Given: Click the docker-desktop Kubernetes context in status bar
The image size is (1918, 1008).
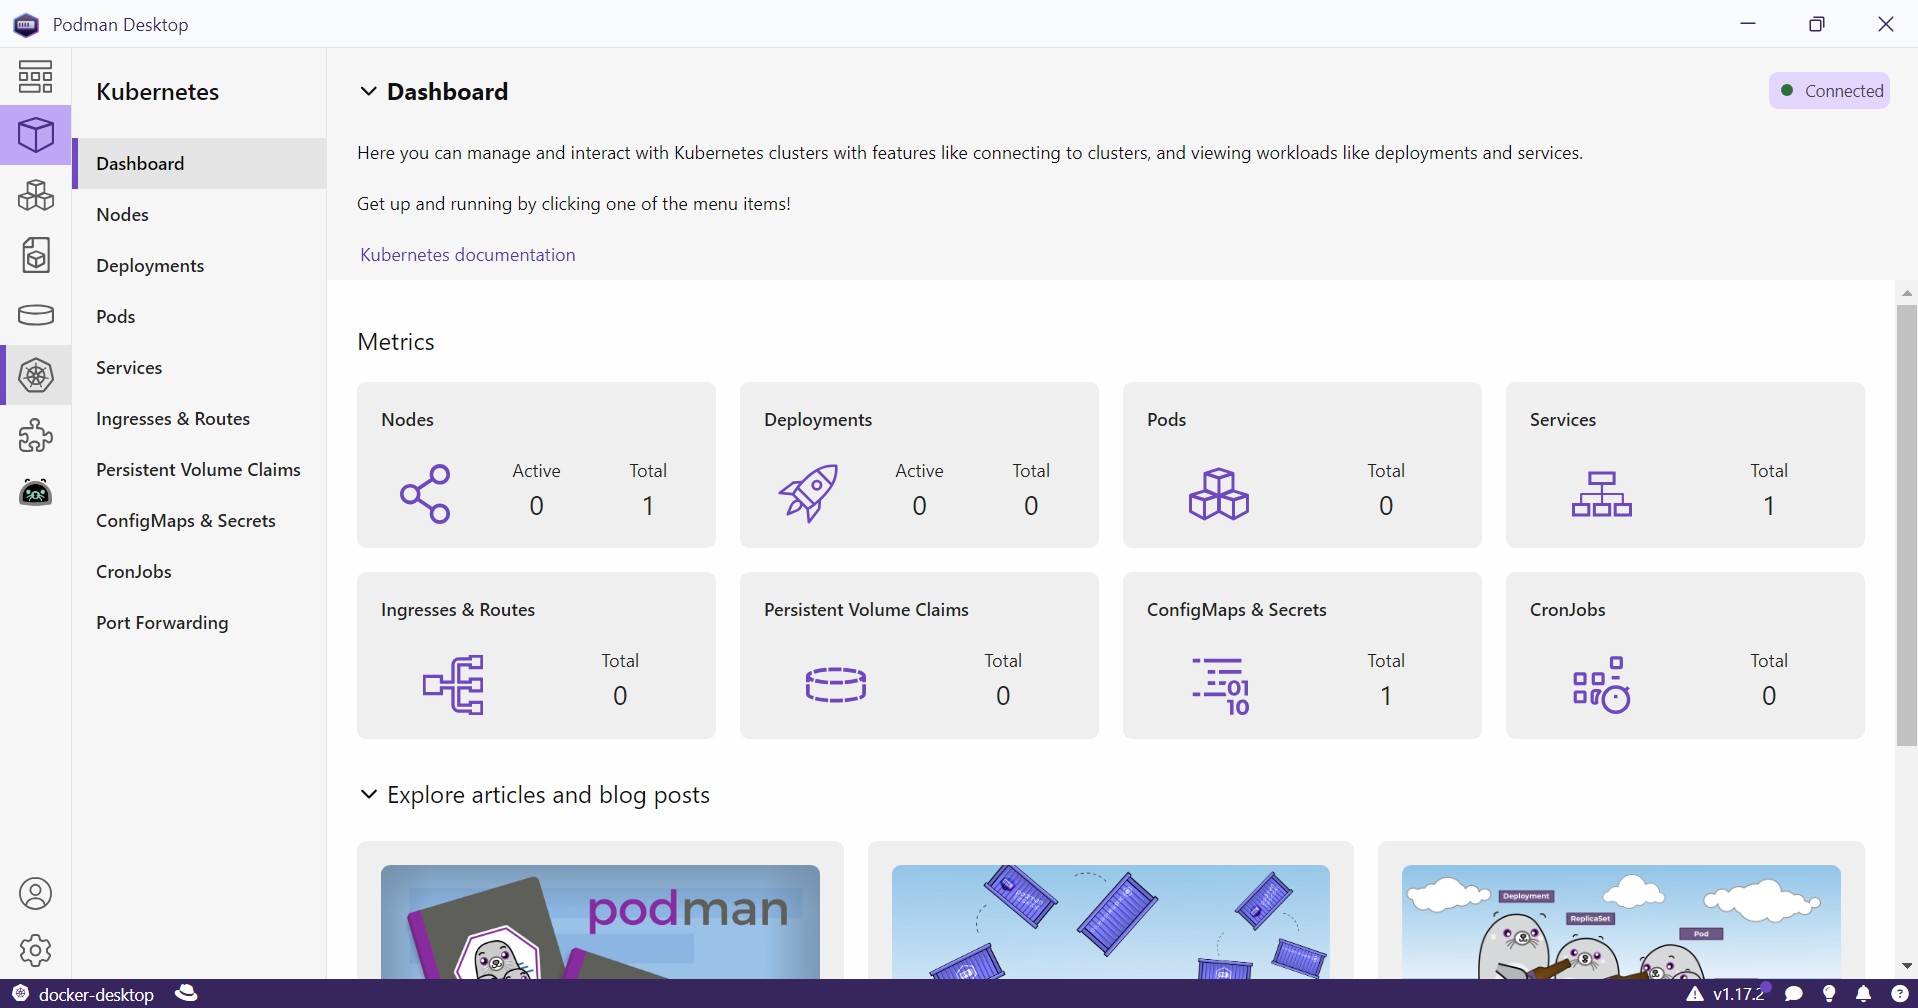Looking at the screenshot, I should pyautogui.click(x=84, y=994).
